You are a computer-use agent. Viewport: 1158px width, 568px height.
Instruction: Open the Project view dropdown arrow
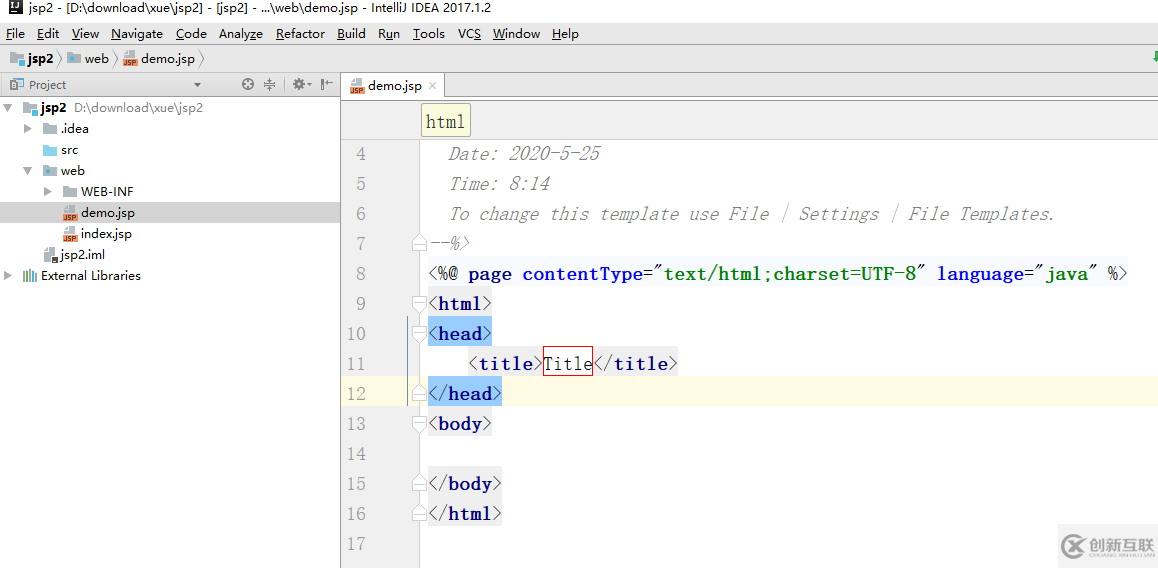[197, 85]
